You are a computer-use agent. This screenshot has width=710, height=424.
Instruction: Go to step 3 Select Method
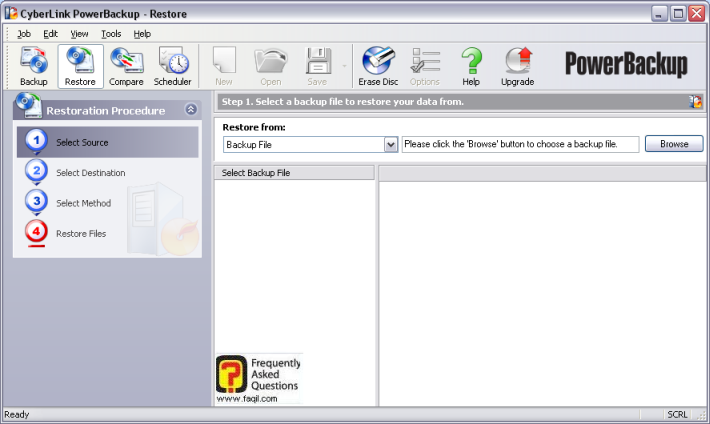(x=83, y=203)
